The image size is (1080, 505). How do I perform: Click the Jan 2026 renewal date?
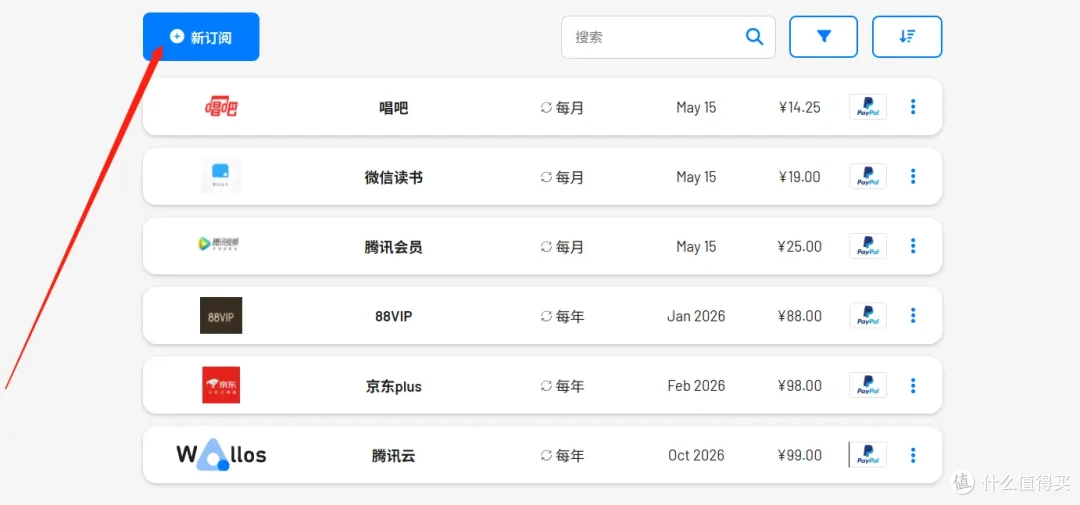coord(696,316)
